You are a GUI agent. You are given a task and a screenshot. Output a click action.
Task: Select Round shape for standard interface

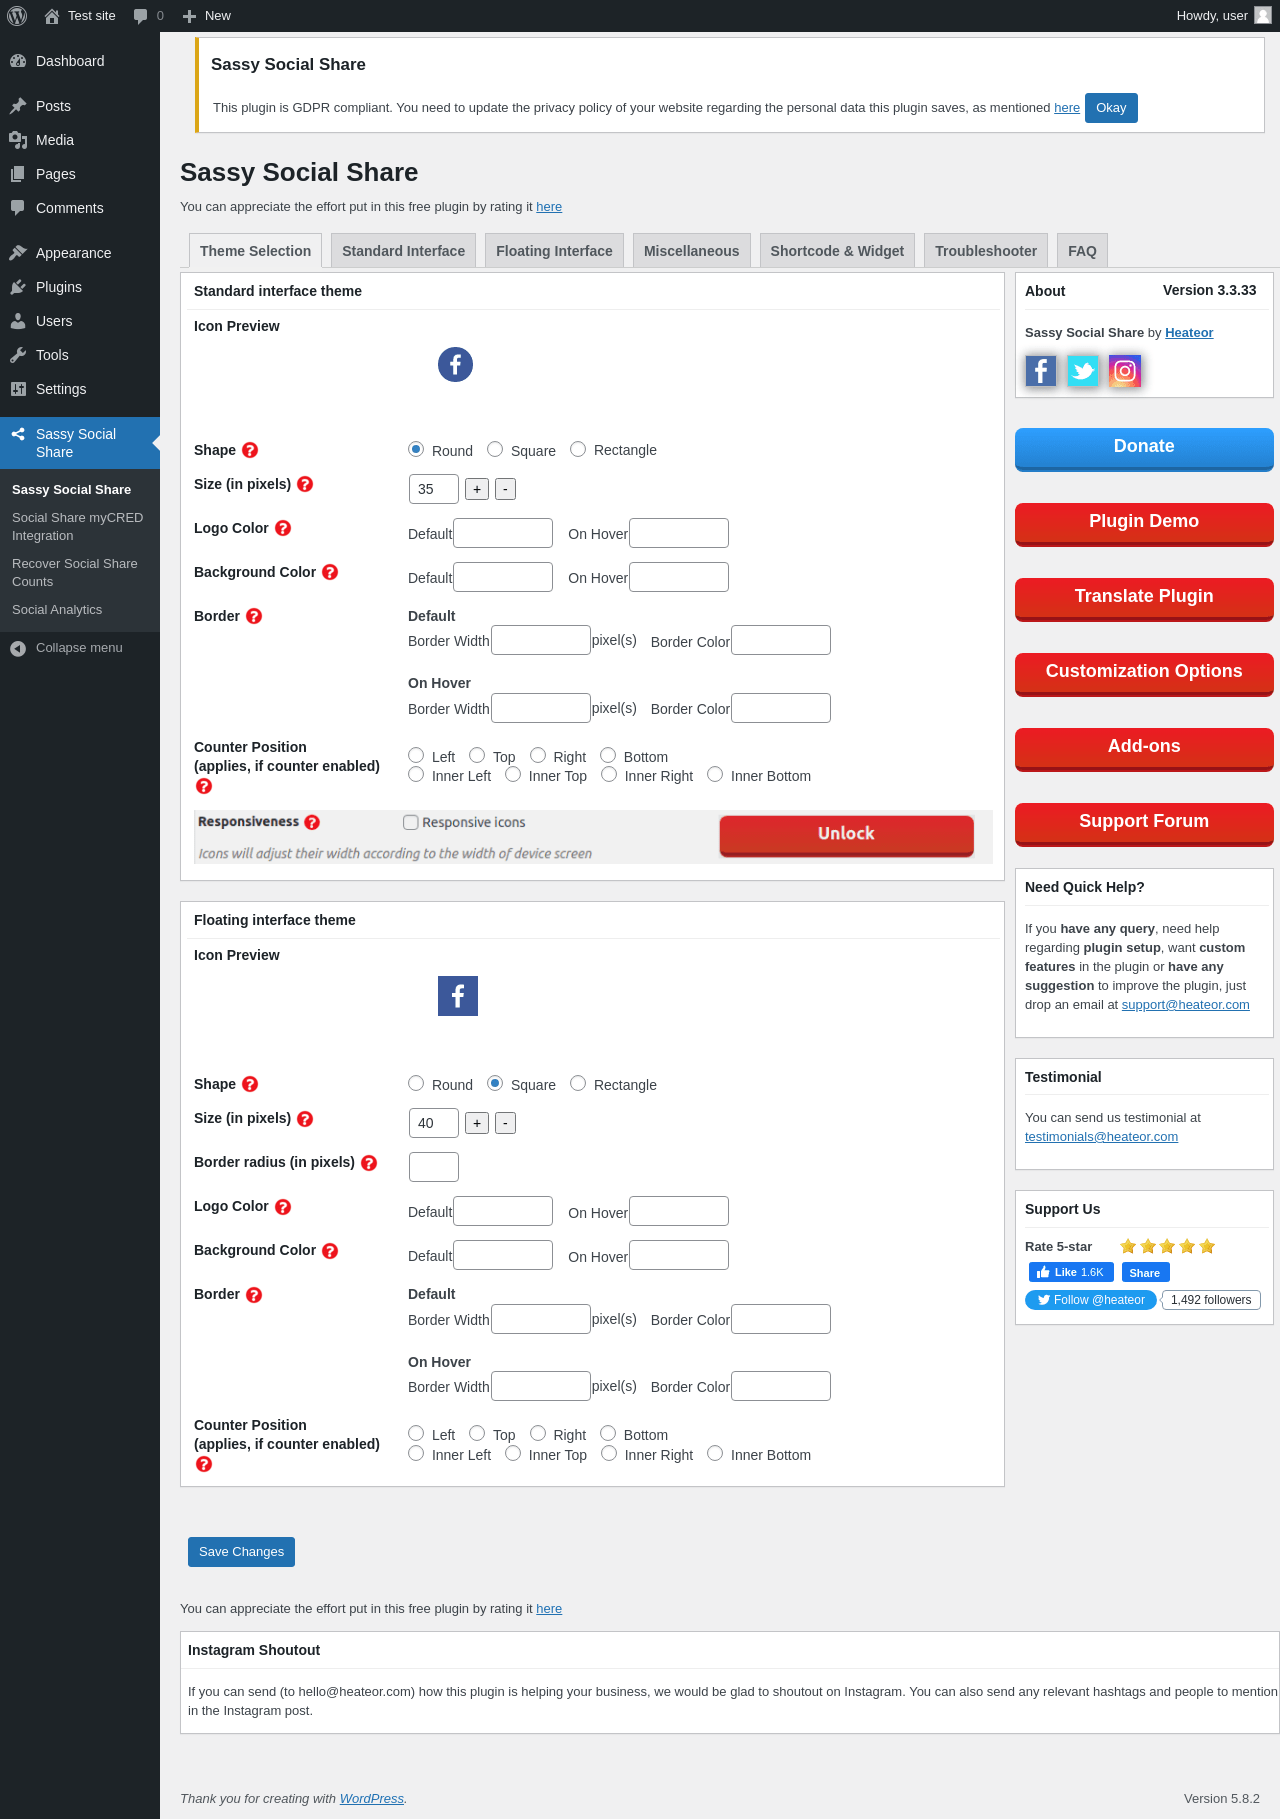[416, 449]
